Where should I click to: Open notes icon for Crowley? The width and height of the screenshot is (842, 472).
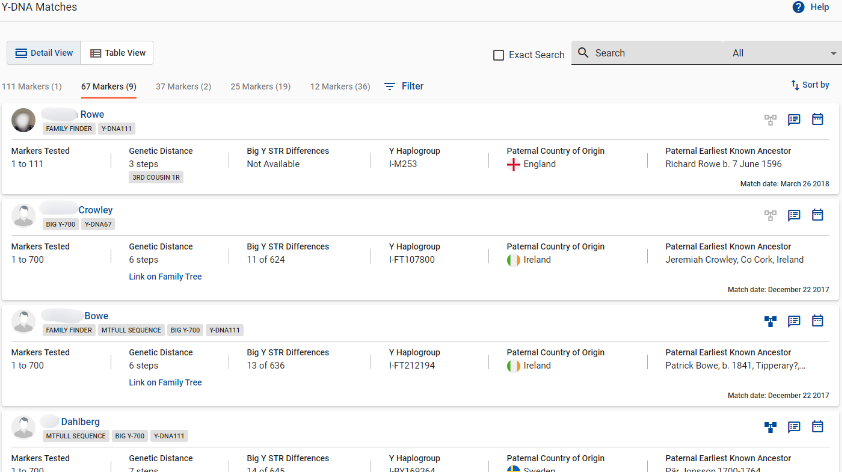tap(794, 215)
